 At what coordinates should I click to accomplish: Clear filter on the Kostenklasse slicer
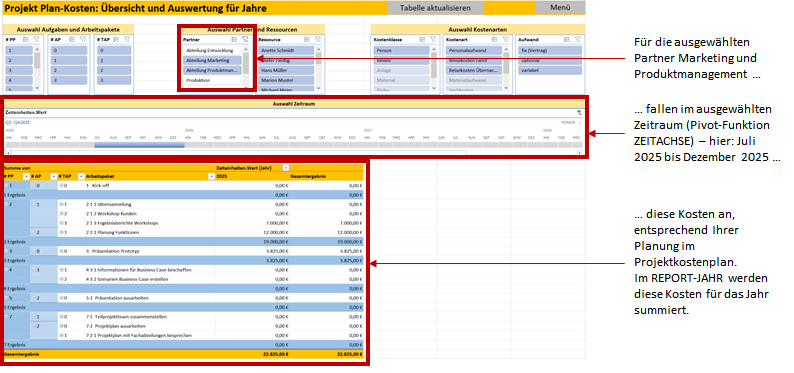[433, 39]
